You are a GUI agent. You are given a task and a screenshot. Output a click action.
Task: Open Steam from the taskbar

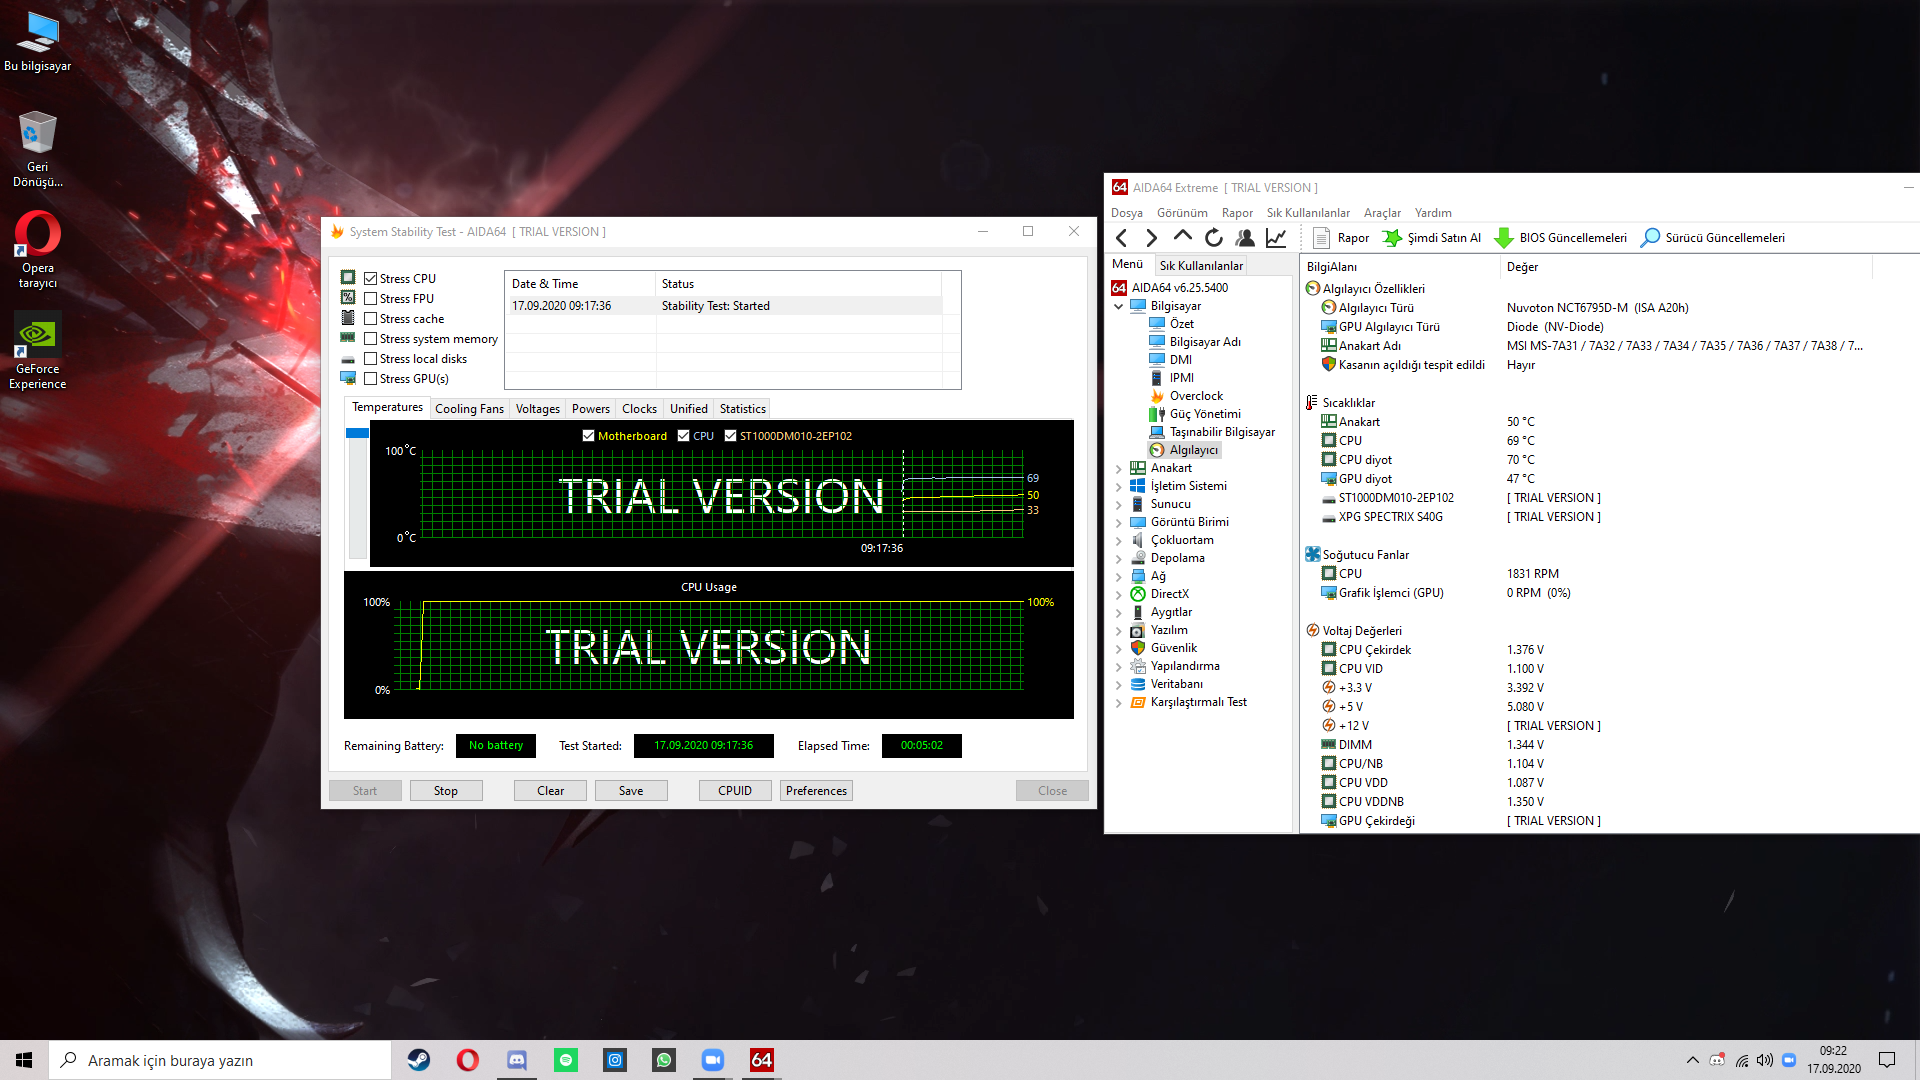[418, 1060]
